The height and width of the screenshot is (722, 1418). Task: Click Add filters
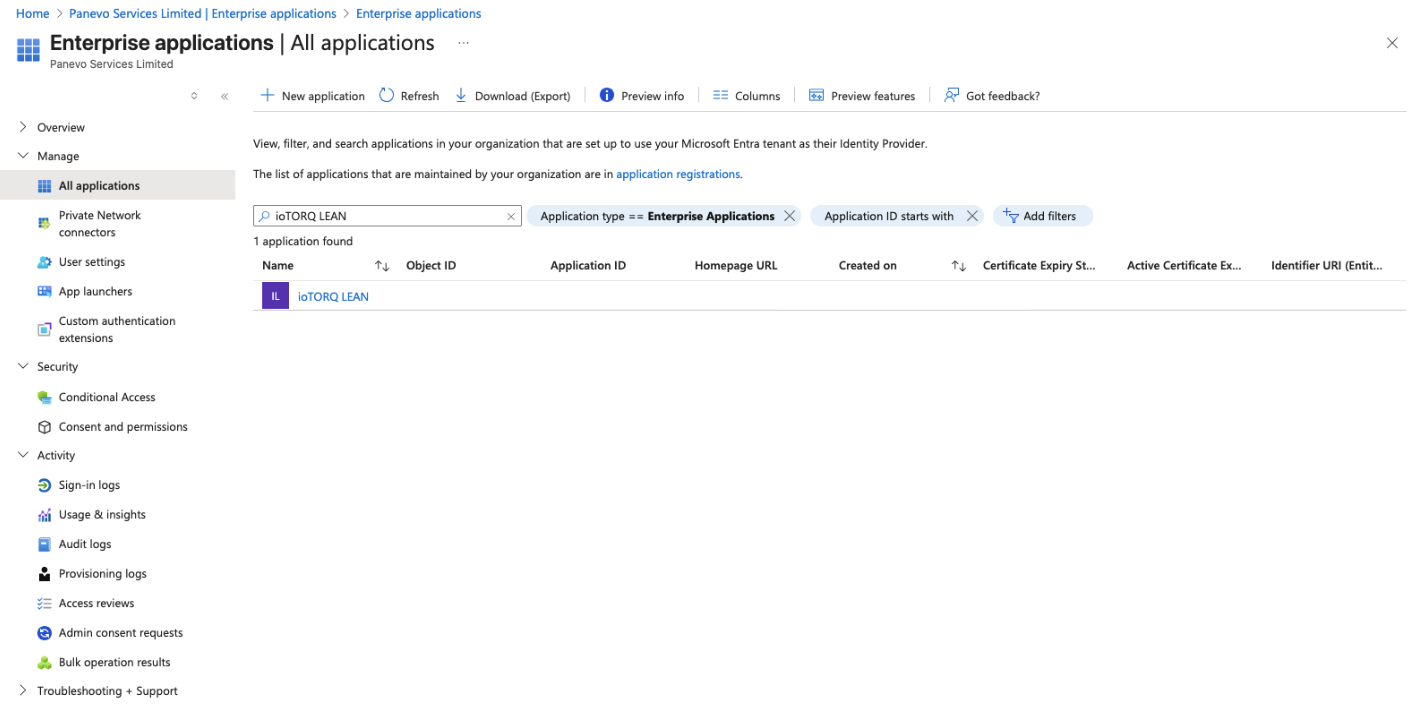tap(1042, 216)
